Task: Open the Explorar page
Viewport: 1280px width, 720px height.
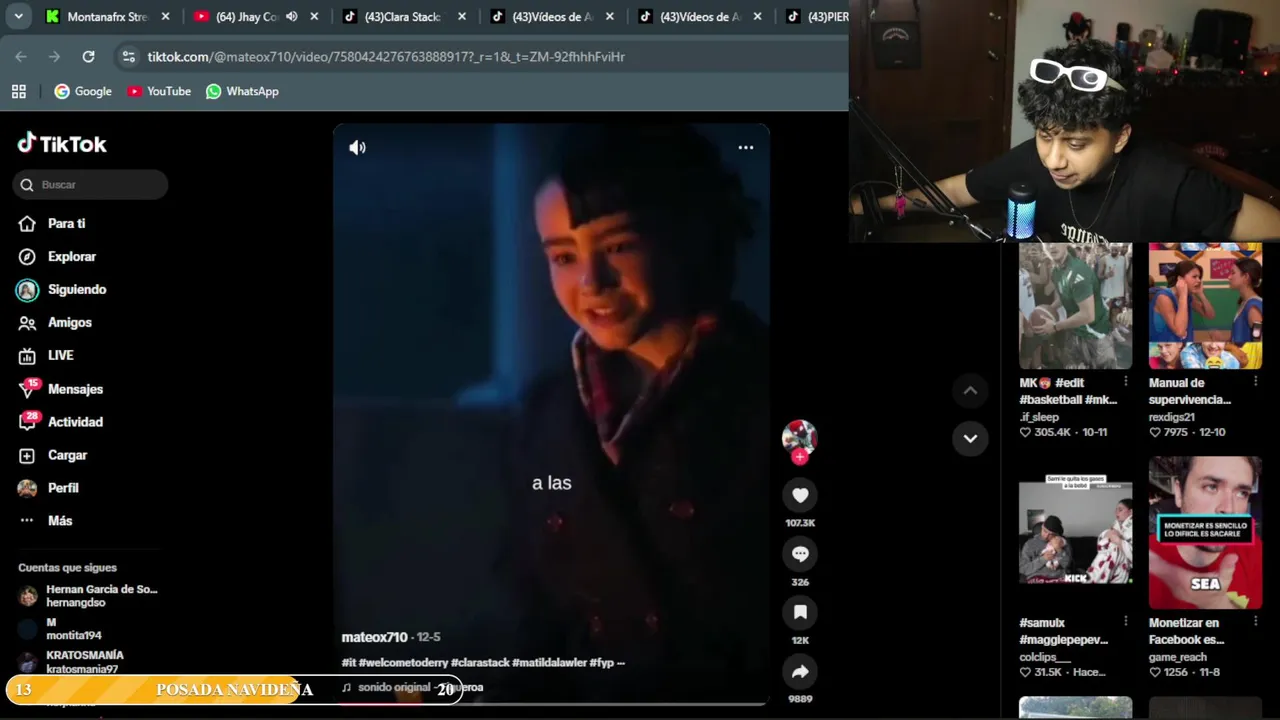Action: tap(58, 256)
